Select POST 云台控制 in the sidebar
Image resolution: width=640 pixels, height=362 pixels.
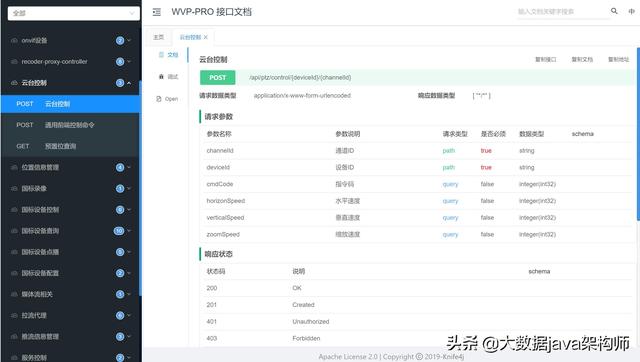coord(70,104)
